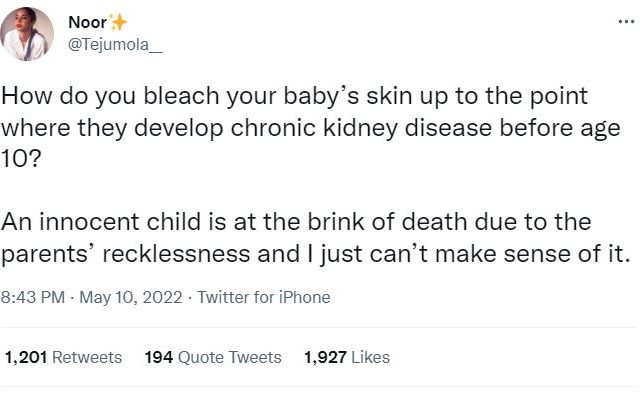Show the 1,927 Likes list
The image size is (640, 401).
347,357
